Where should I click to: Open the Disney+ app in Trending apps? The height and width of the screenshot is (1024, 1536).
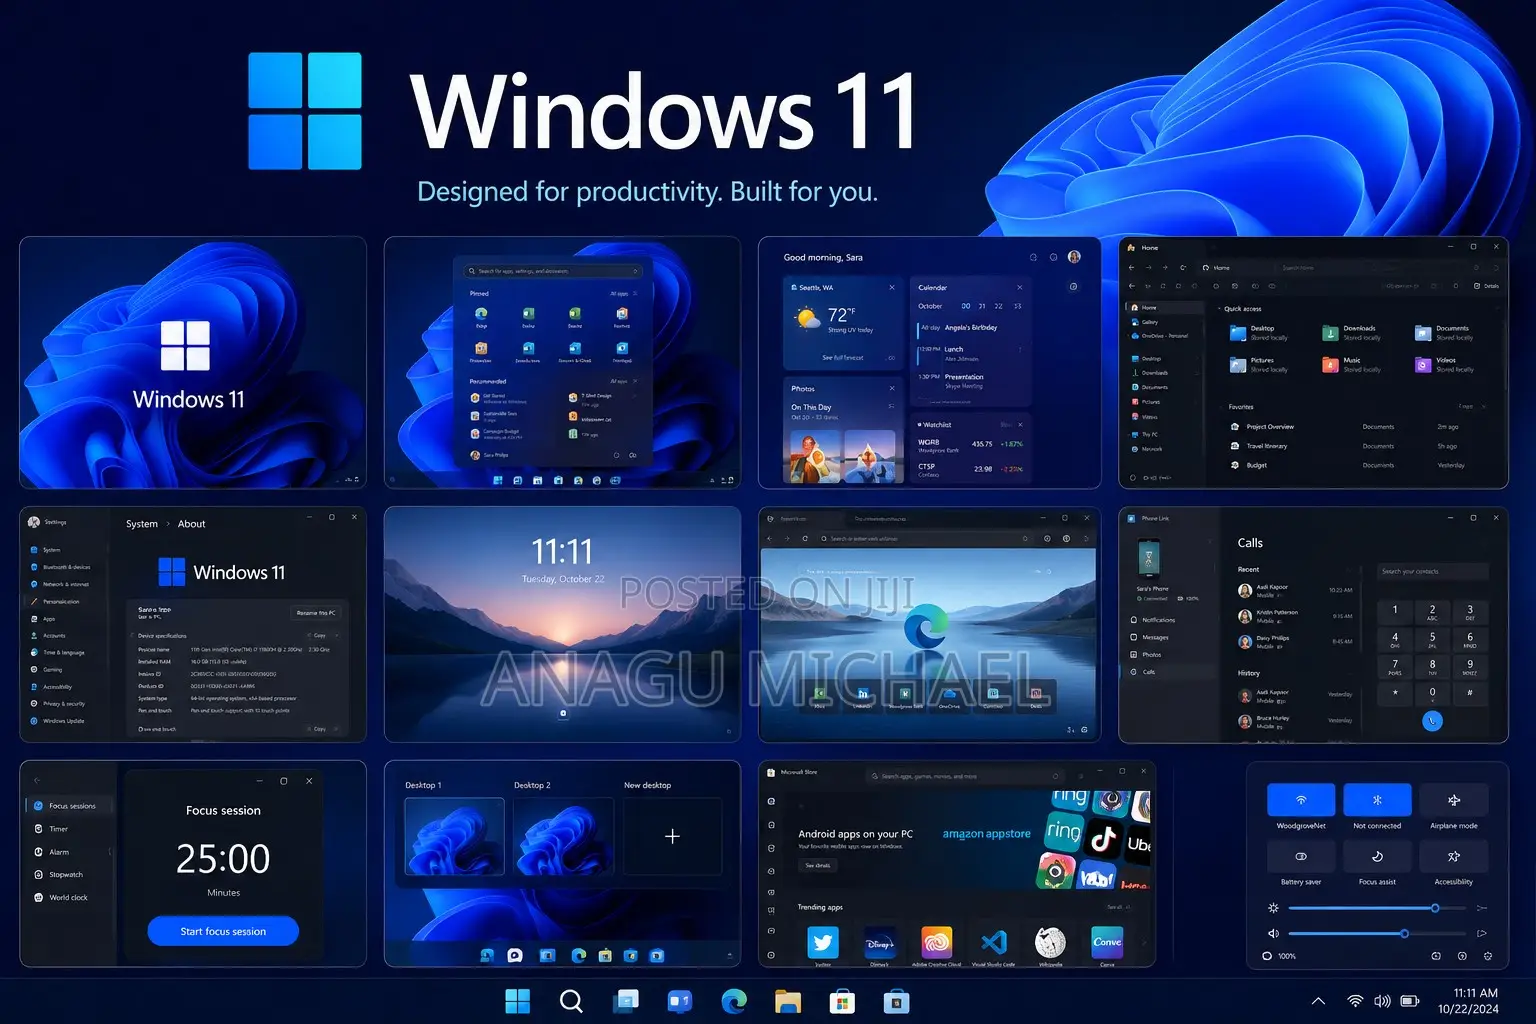(880, 942)
